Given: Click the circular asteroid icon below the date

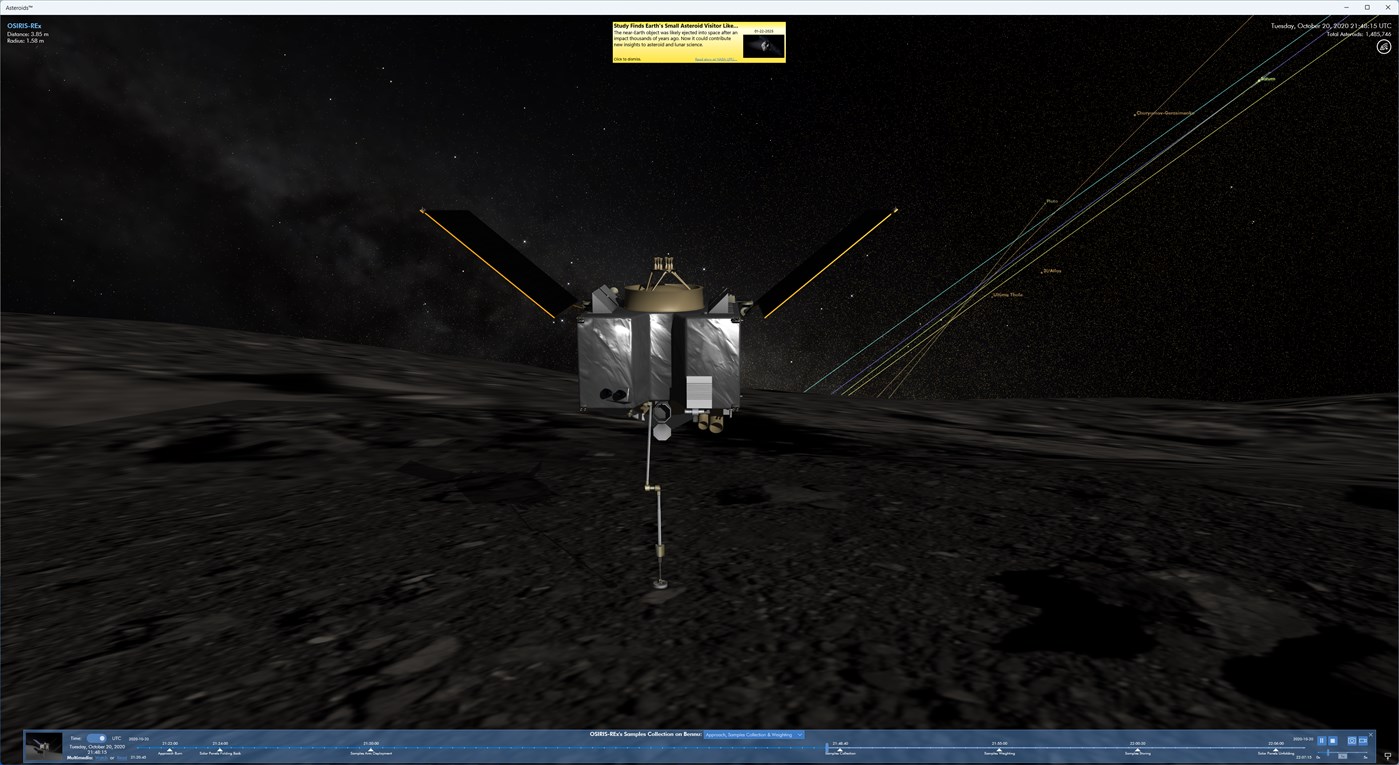Looking at the screenshot, I should [1384, 46].
